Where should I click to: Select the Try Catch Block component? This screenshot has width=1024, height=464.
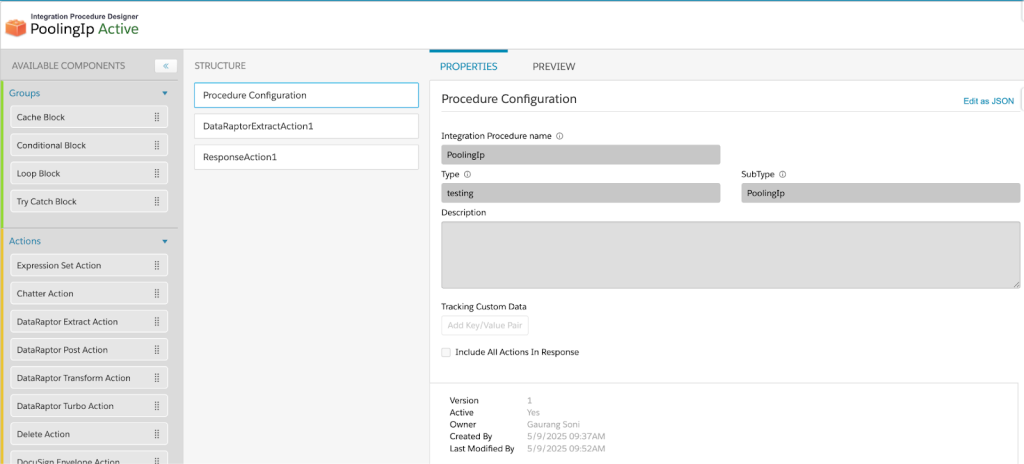pos(89,201)
